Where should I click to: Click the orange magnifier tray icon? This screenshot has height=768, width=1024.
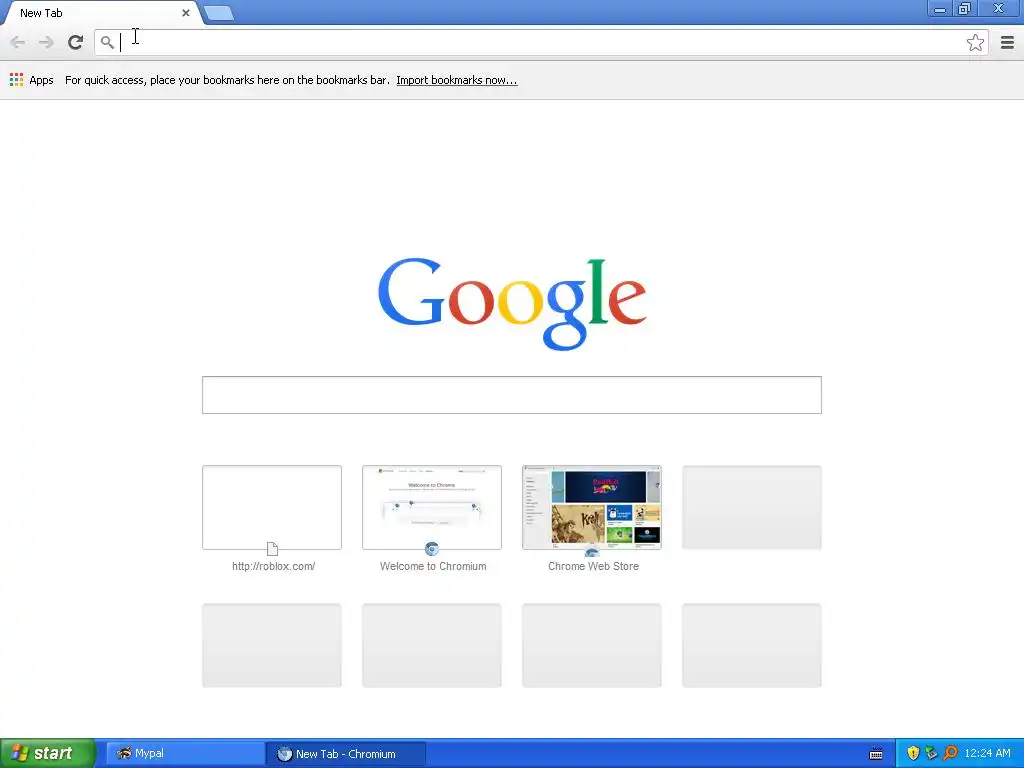[950, 753]
